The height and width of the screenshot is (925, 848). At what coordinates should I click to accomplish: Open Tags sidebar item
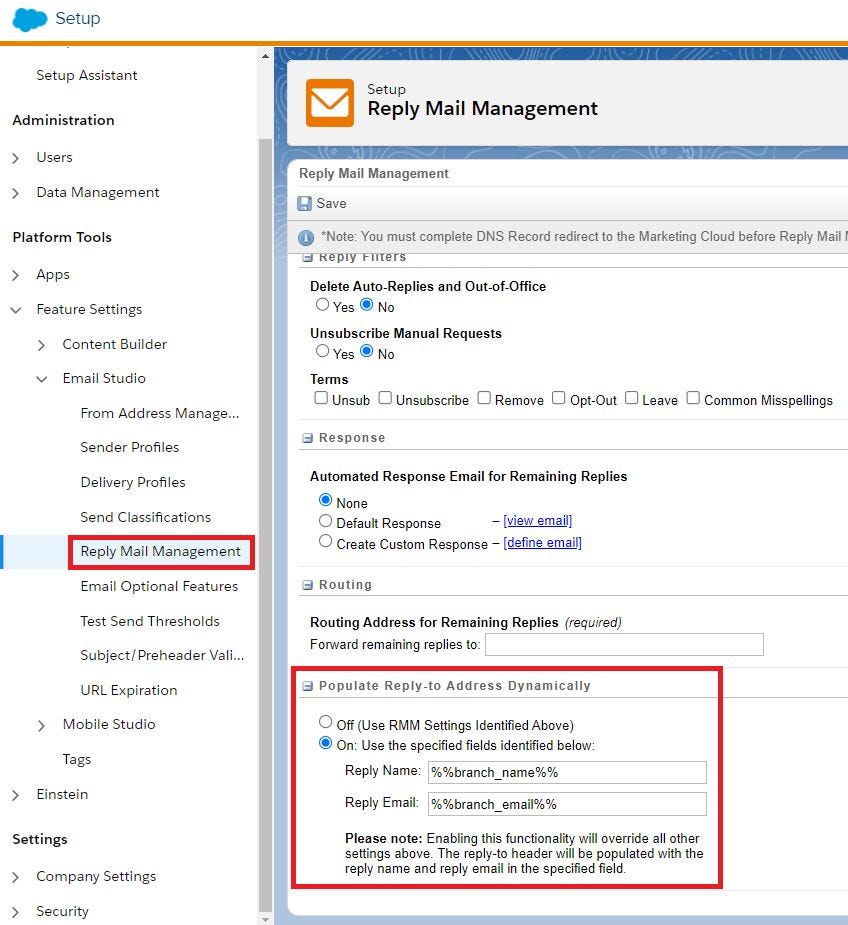[77, 760]
